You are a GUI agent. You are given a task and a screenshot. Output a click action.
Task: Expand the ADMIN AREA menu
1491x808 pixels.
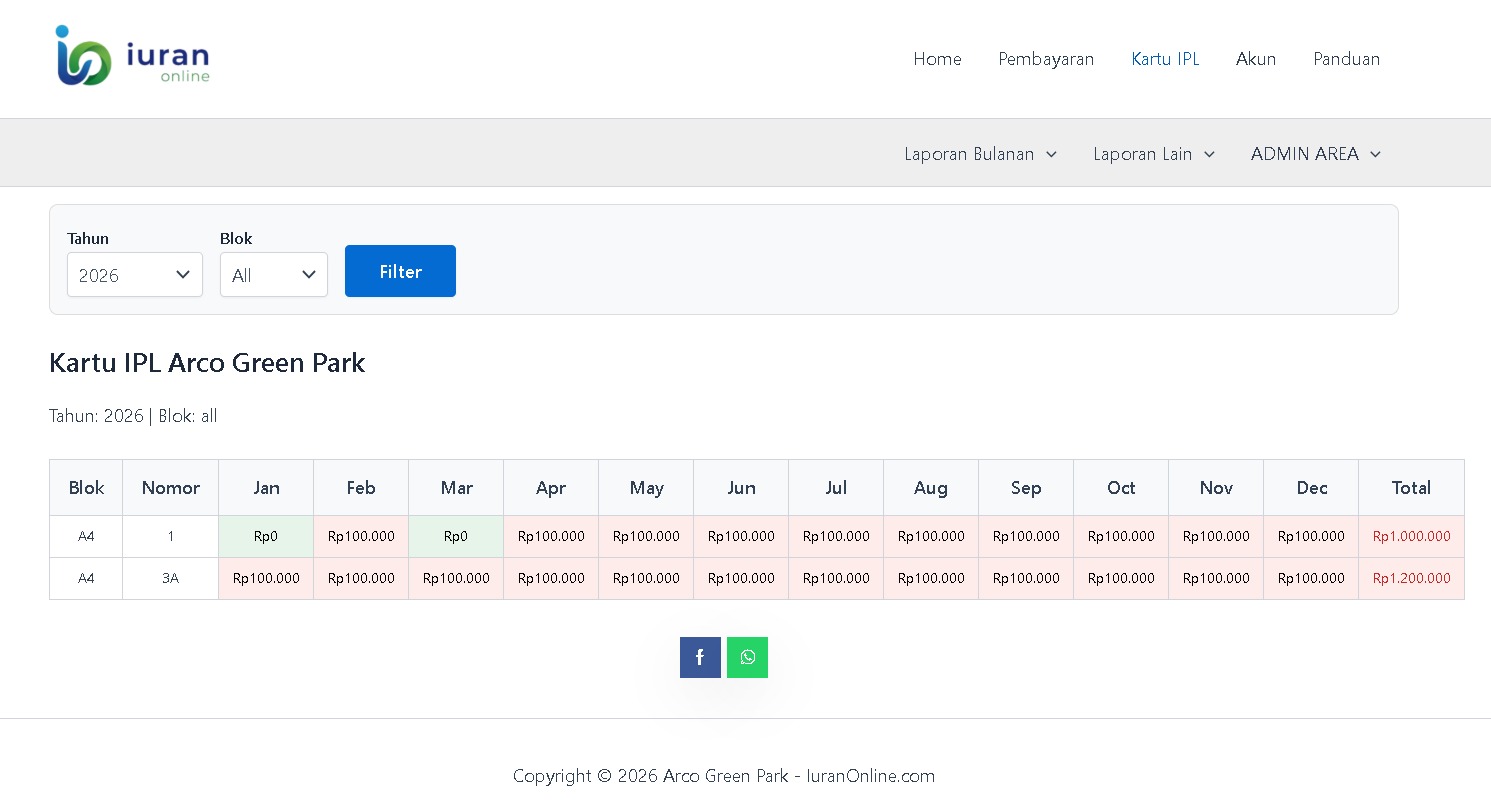[x=1315, y=154]
